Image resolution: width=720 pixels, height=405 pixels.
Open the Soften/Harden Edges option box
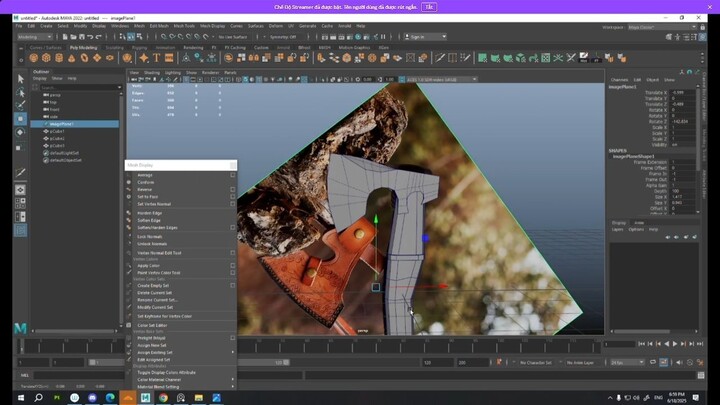233,227
